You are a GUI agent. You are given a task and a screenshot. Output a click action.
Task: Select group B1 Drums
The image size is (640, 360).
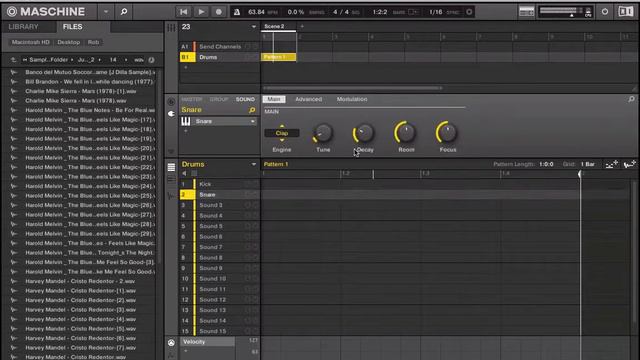click(219, 57)
